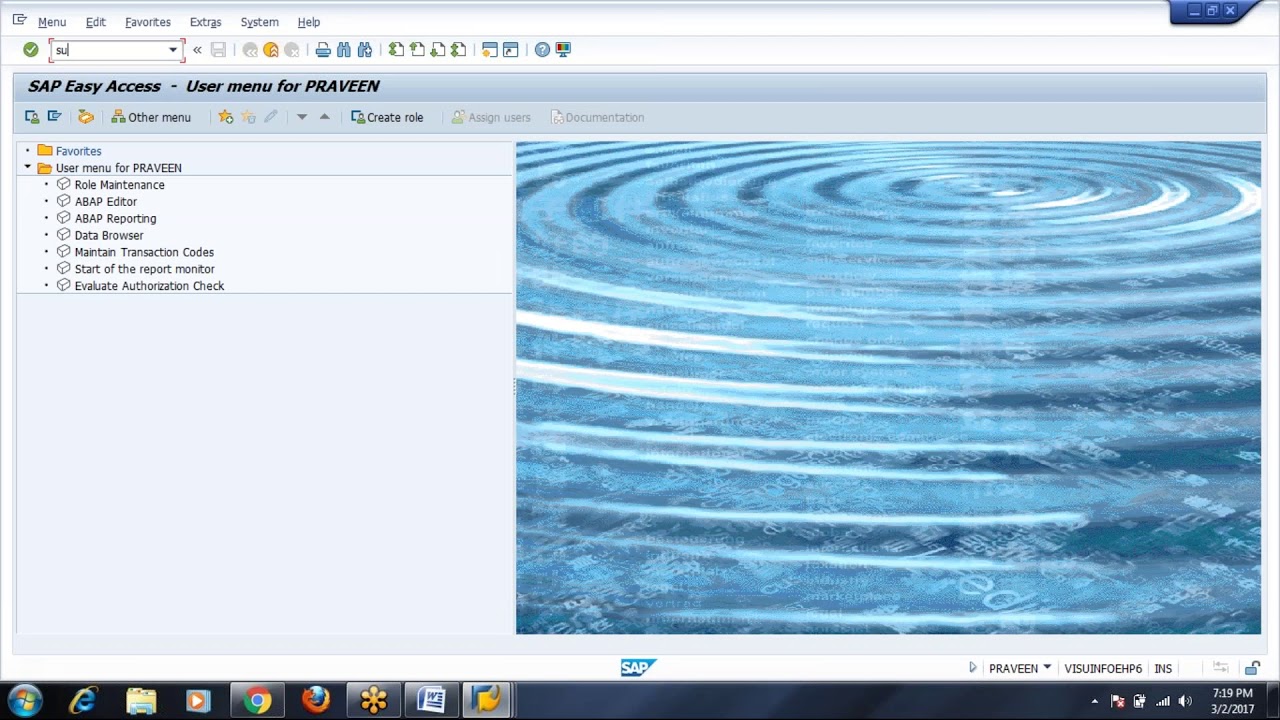Click the Create New Session icon
Screen dimensions: 1280x720
coord(490,50)
